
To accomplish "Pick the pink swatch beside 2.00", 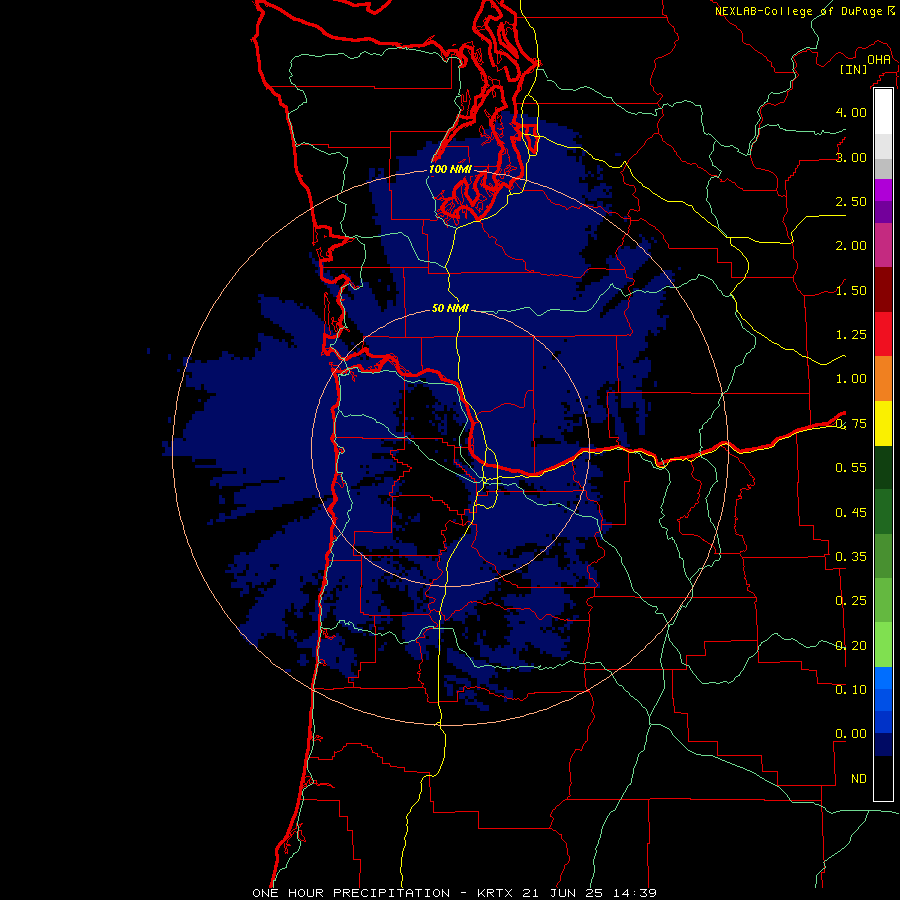I will pyautogui.click(x=883, y=246).
